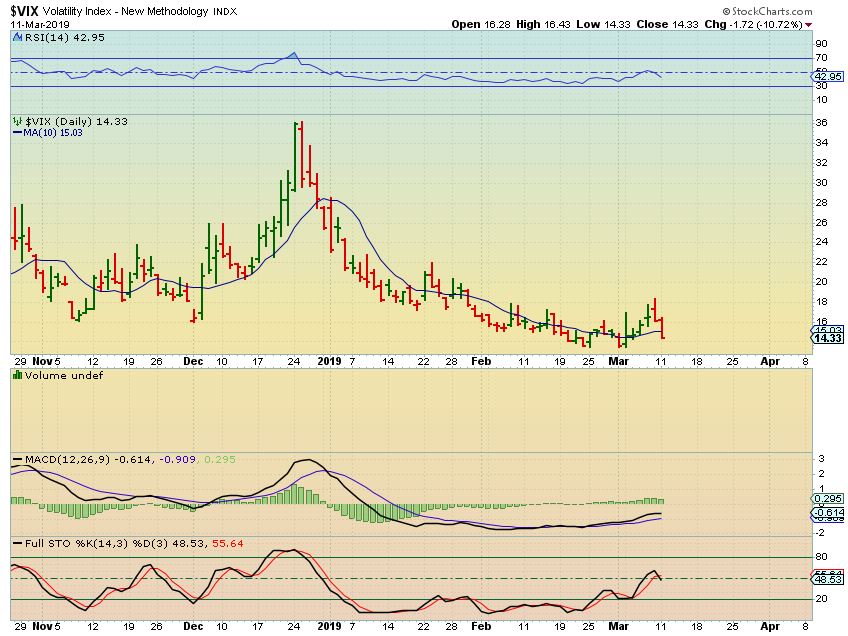Click the Volume undef legend icon
Screen dimensions: 848x636
pyautogui.click(x=15, y=376)
